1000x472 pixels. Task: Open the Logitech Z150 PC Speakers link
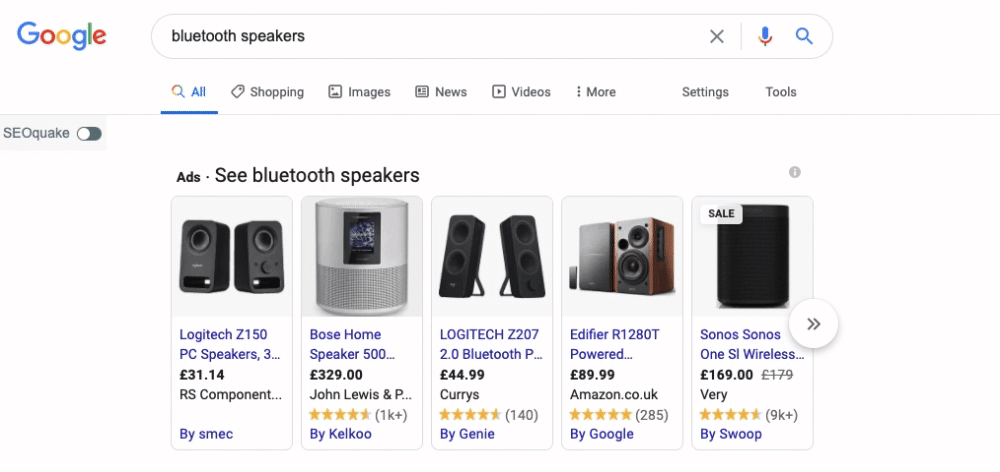231,344
